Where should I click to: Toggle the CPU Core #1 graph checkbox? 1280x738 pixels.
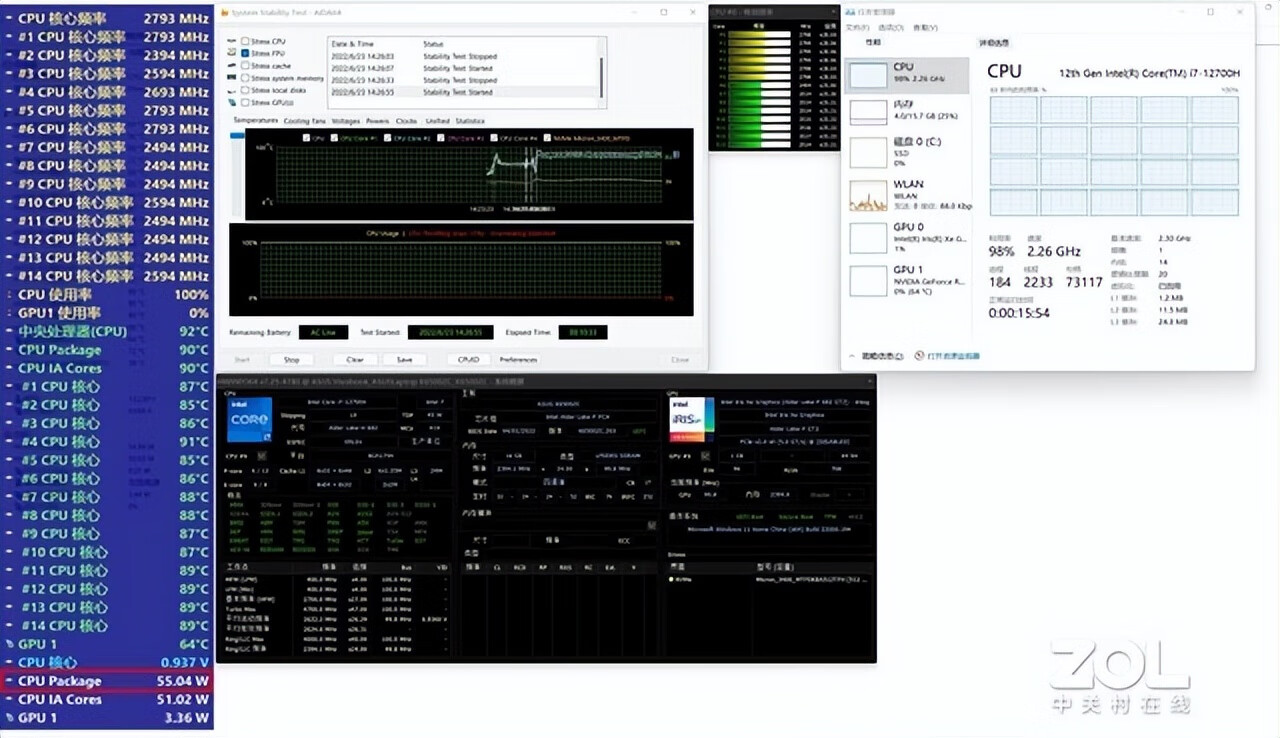coord(334,138)
